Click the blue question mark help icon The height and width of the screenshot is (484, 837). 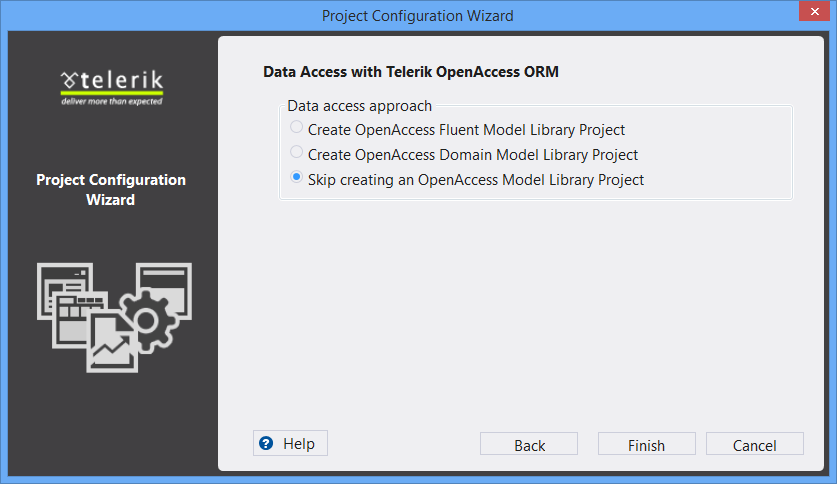click(x=266, y=443)
